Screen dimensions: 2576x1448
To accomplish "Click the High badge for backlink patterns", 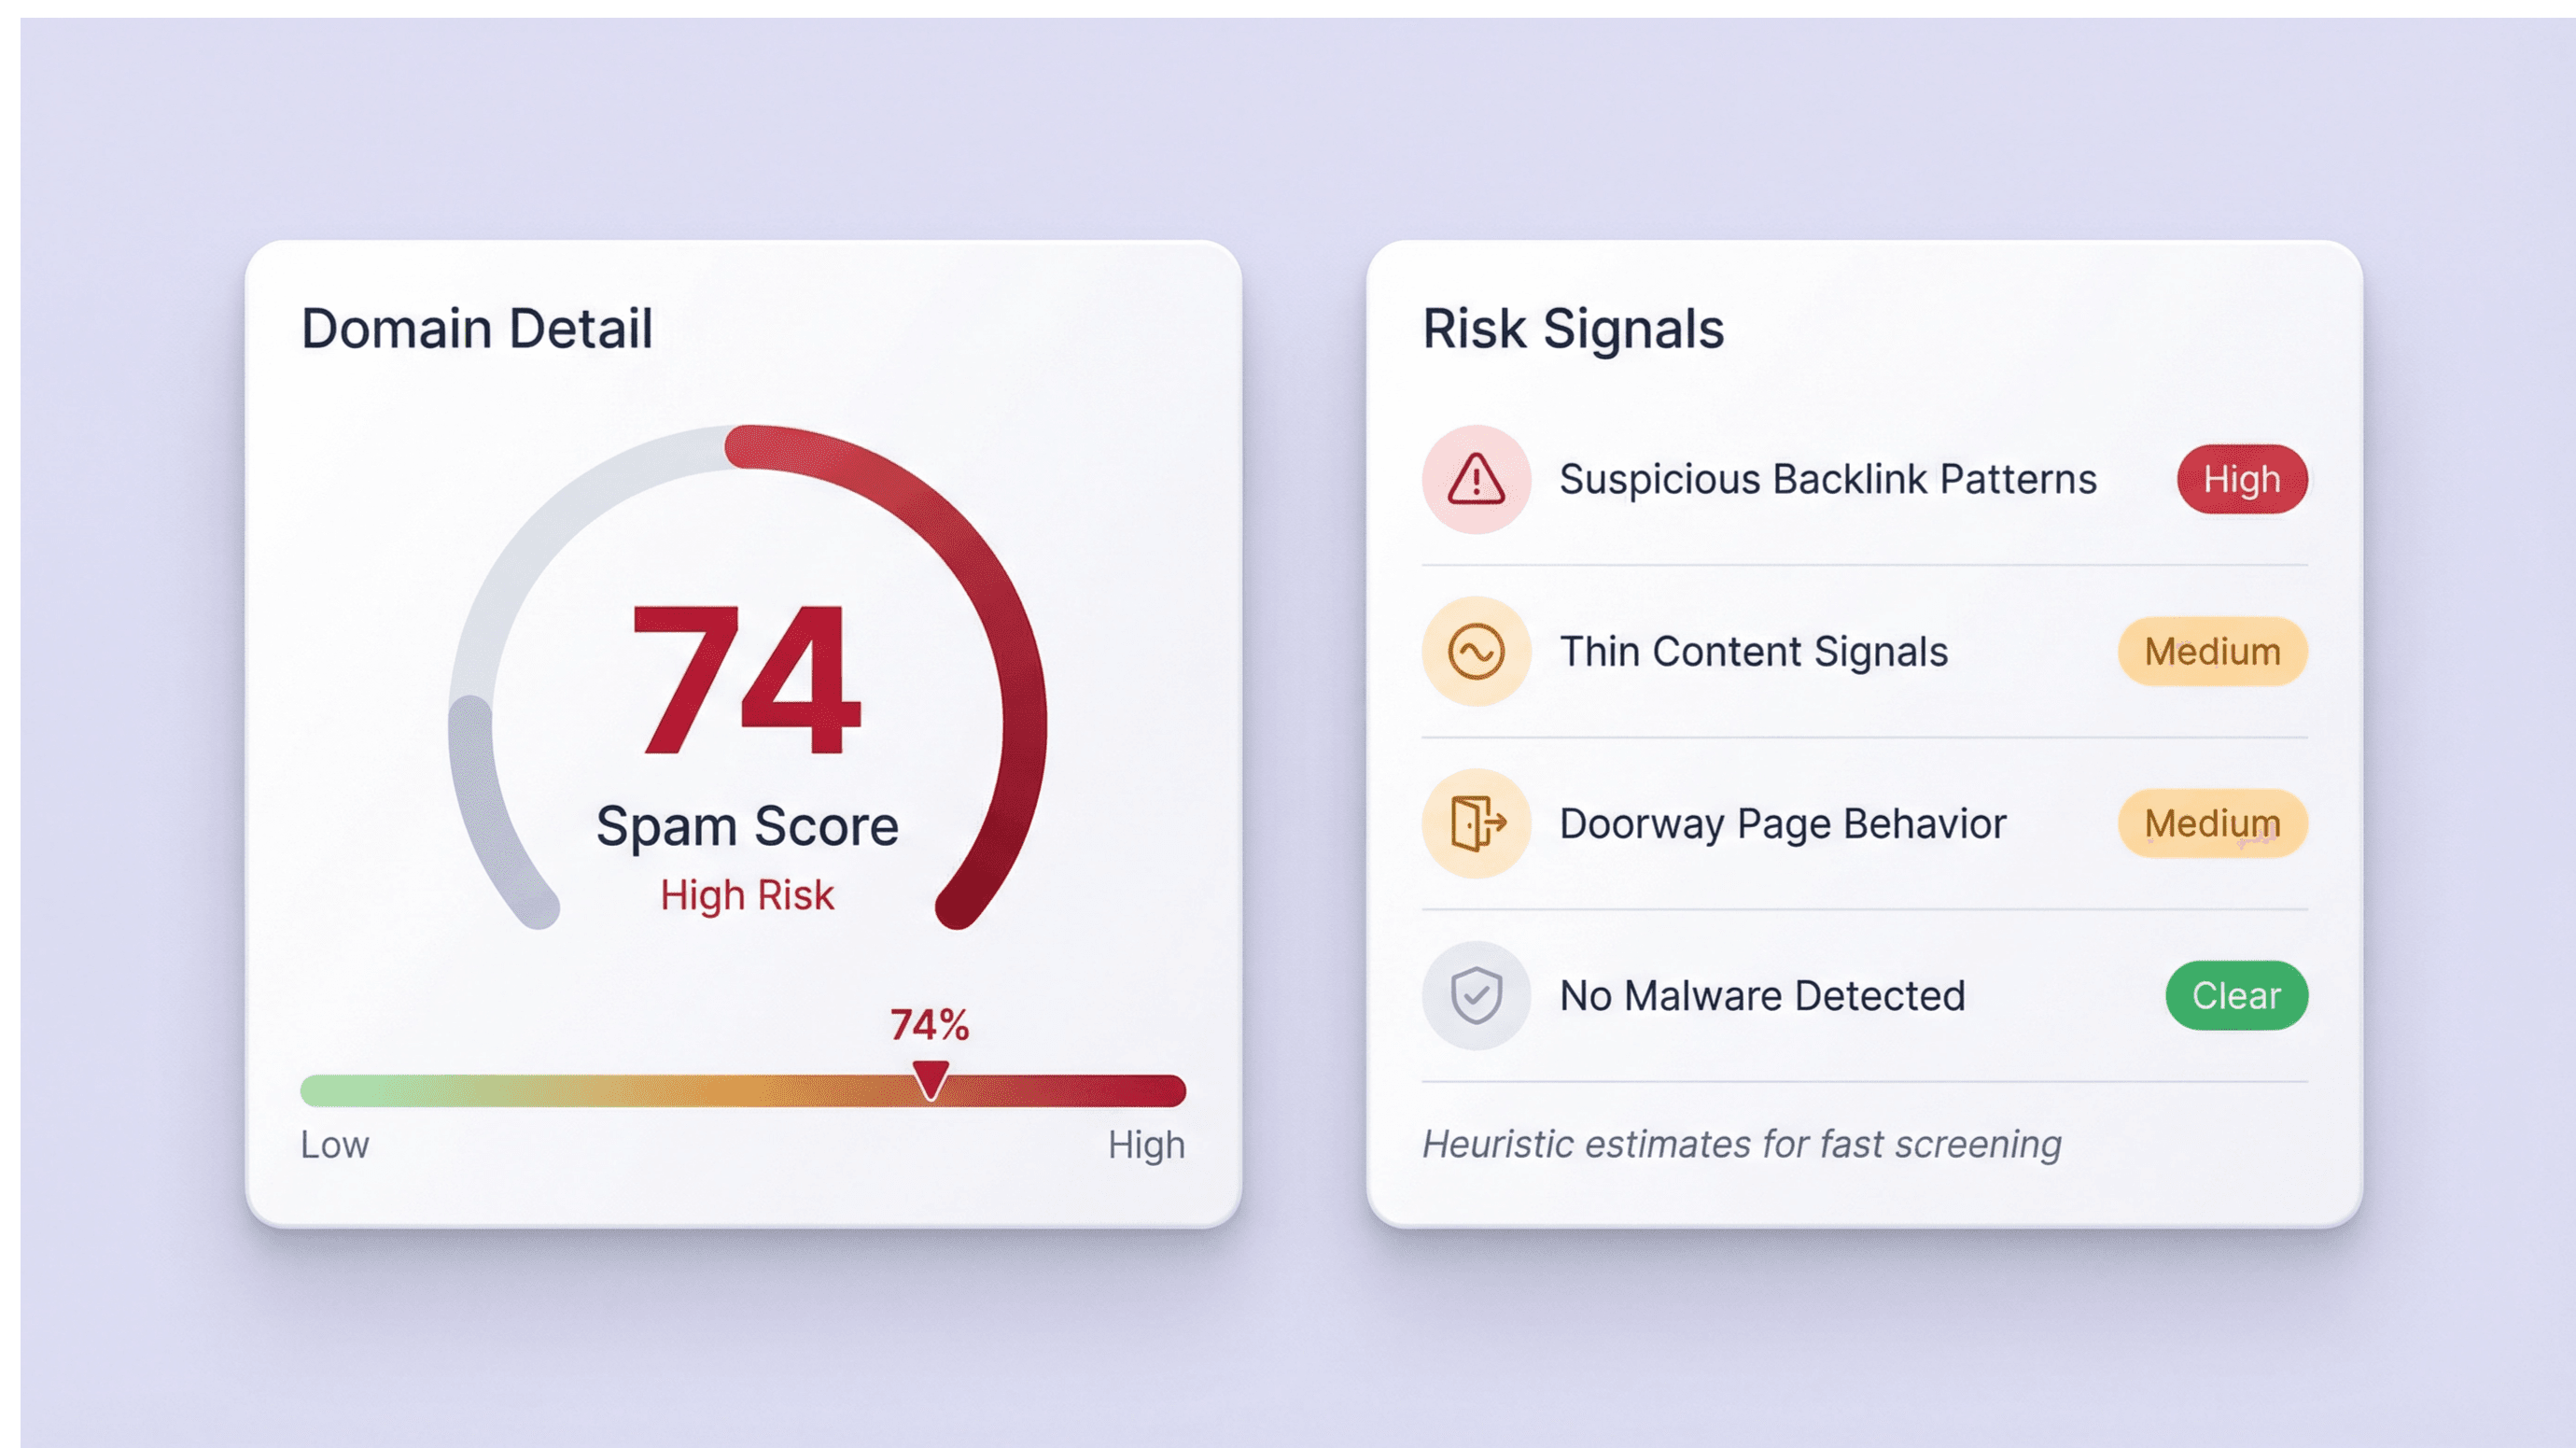I will pyautogui.click(x=2242, y=479).
